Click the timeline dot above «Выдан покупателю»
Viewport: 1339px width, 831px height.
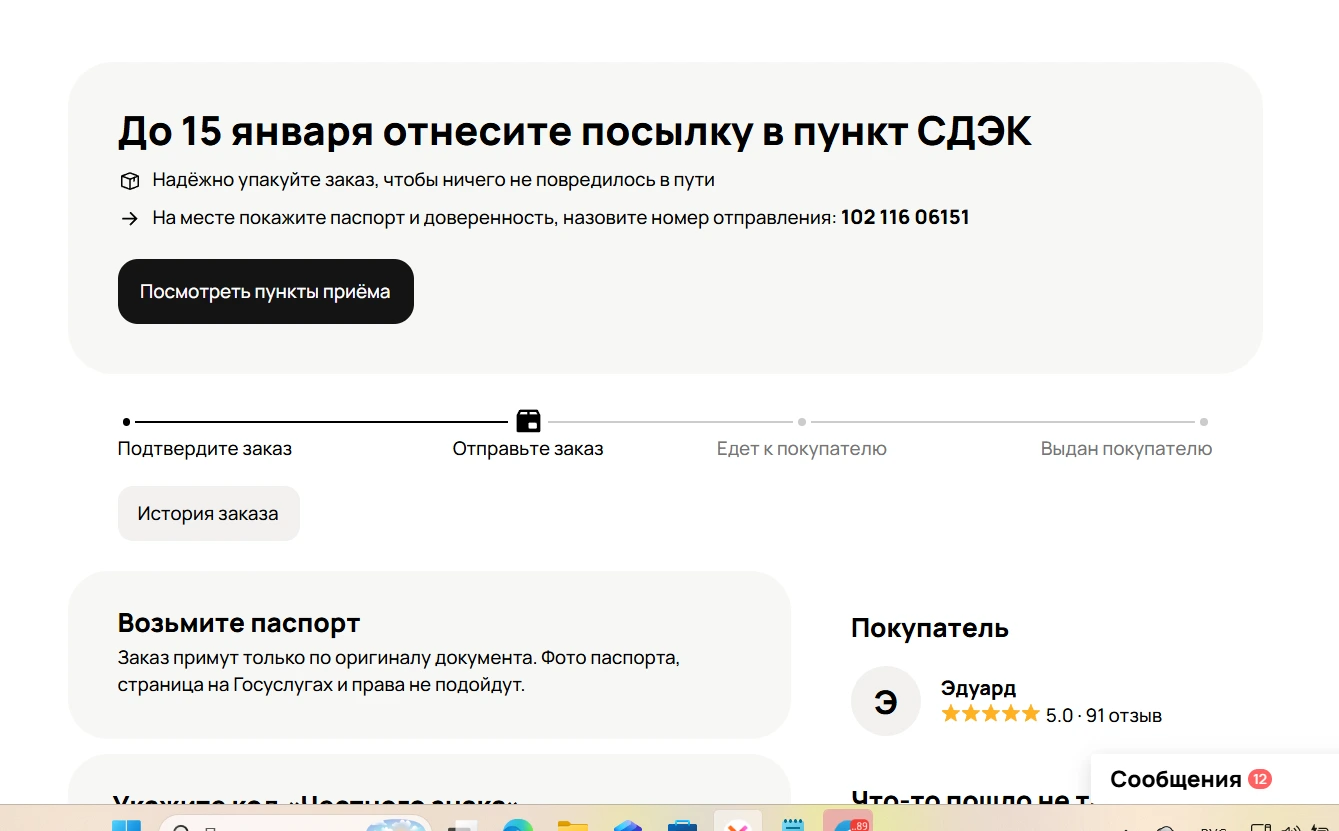1204,422
